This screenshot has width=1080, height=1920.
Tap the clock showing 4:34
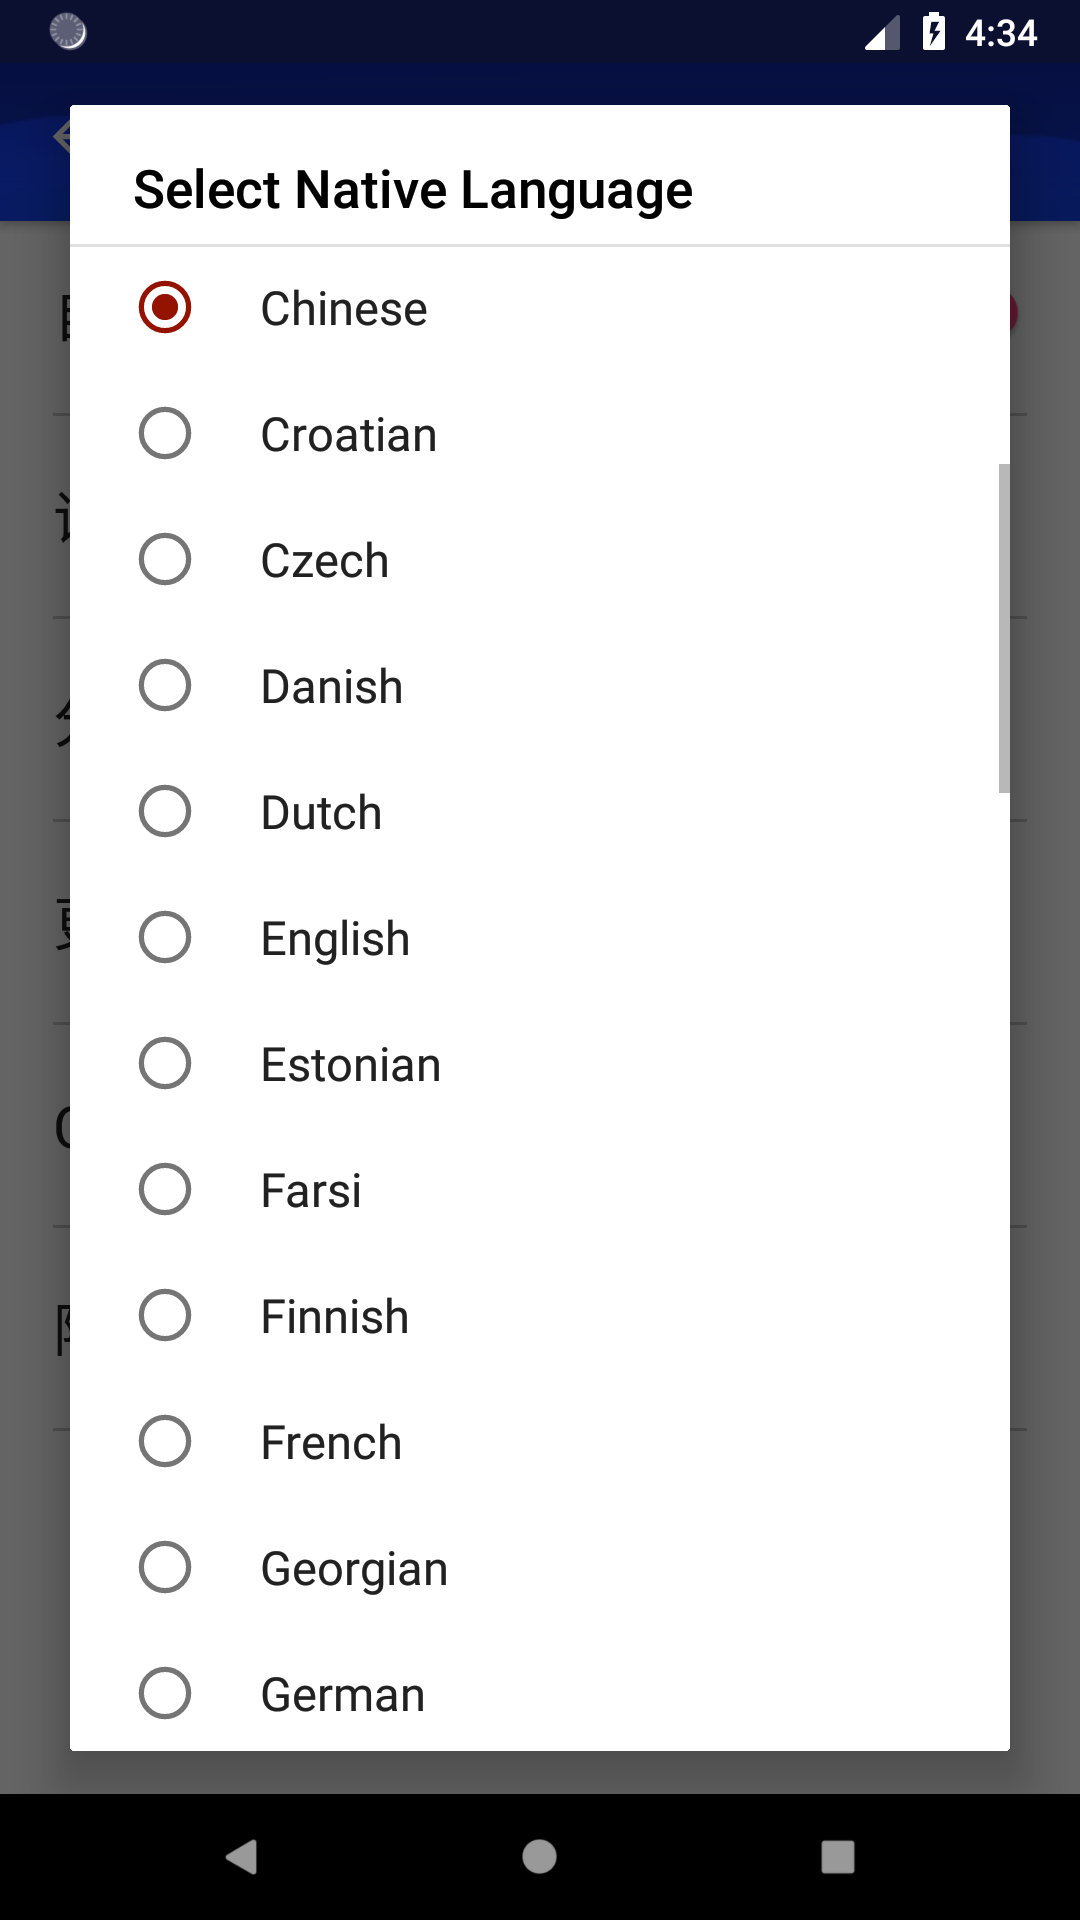click(x=1001, y=33)
